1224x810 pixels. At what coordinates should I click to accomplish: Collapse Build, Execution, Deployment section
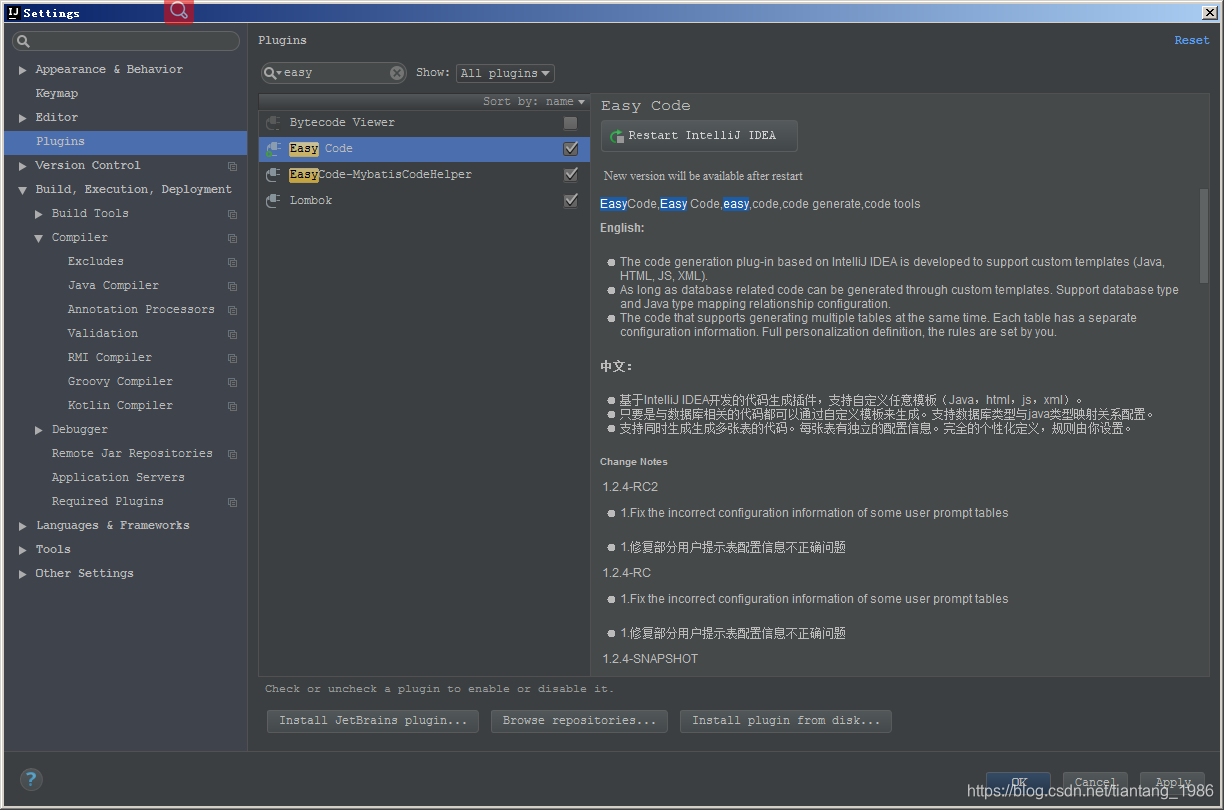point(23,190)
